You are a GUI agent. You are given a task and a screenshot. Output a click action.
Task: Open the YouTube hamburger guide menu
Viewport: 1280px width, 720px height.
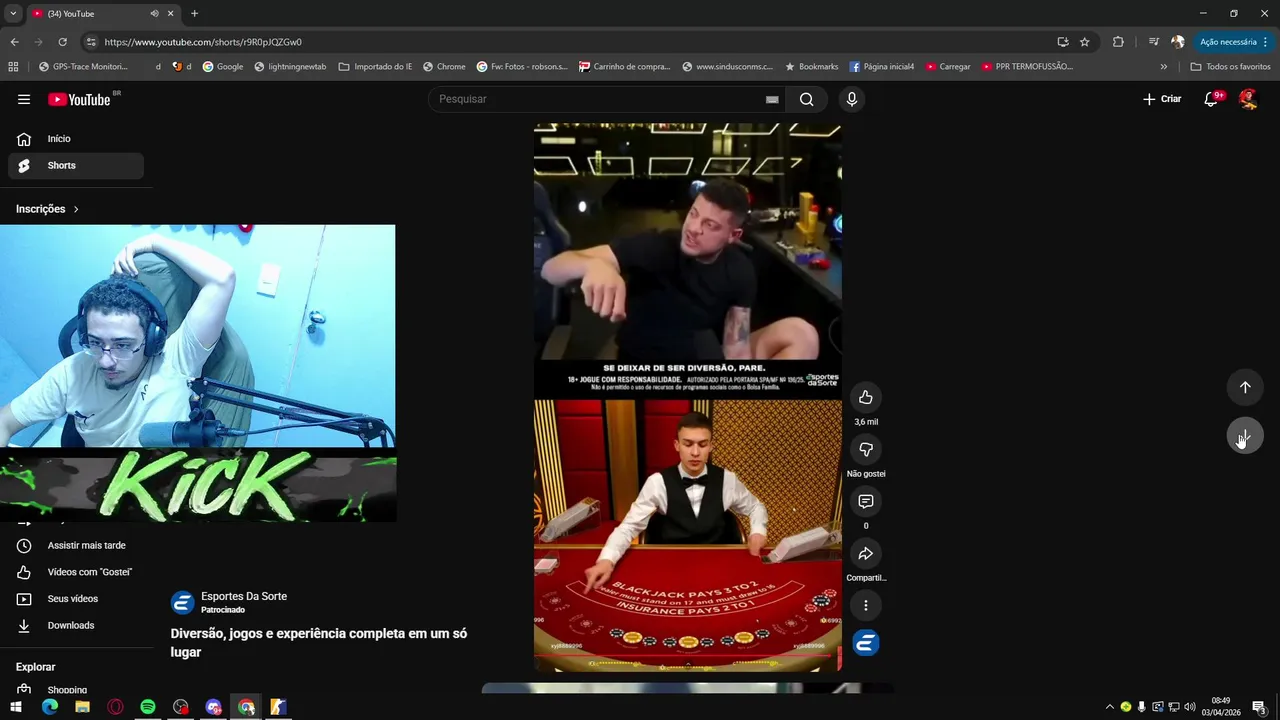(24, 99)
